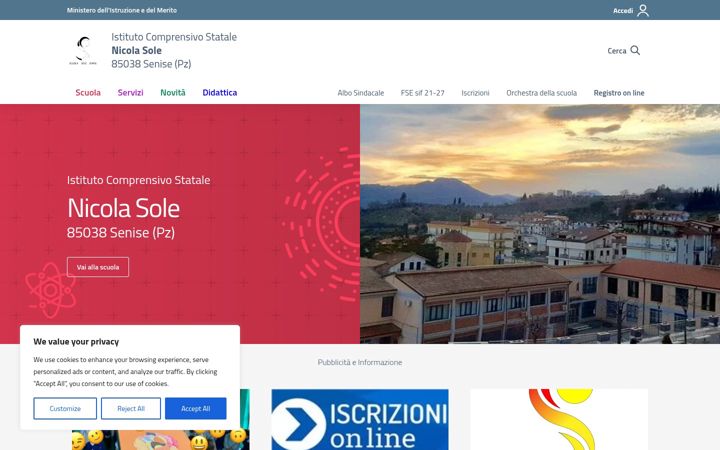Click the Senise town panorama photo
Screen dimensions: 720x450
point(540,224)
